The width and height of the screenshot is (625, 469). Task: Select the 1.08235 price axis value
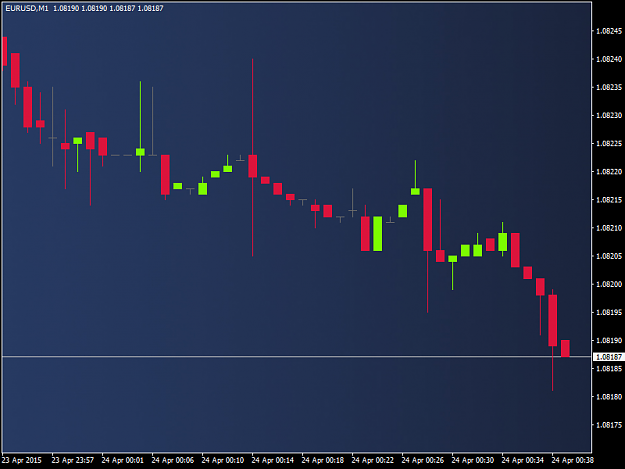pyautogui.click(x=609, y=87)
